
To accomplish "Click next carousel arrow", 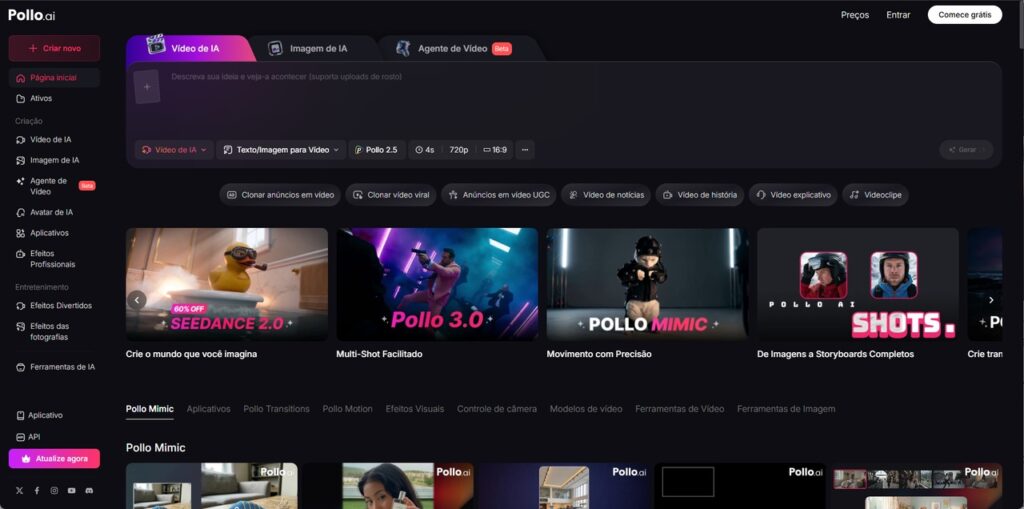I will pos(991,300).
